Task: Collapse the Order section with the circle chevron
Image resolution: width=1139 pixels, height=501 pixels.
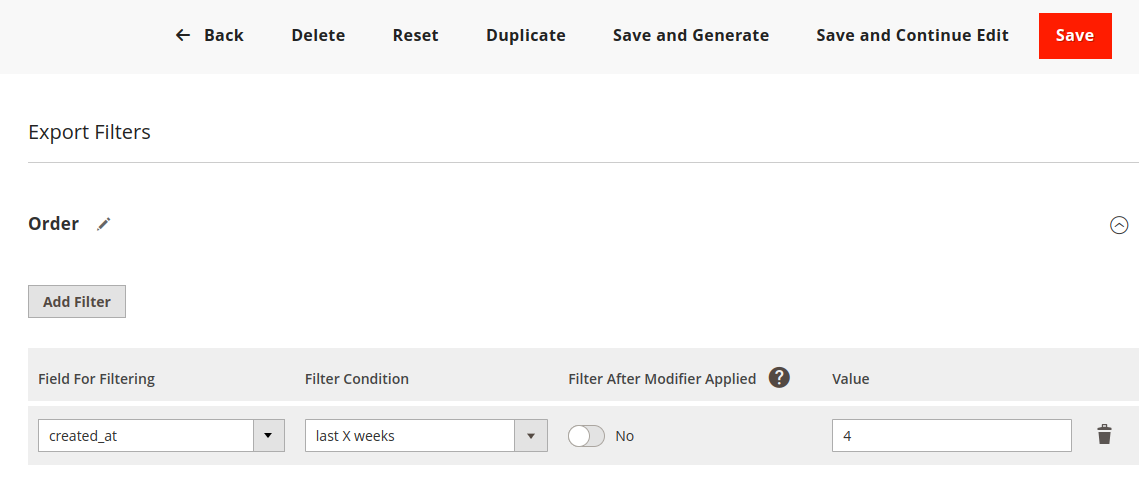Action: (1119, 225)
